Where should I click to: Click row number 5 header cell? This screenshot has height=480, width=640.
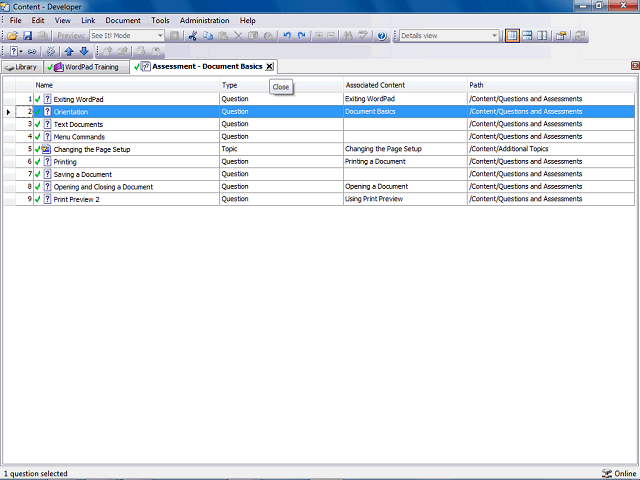click(x=24, y=149)
